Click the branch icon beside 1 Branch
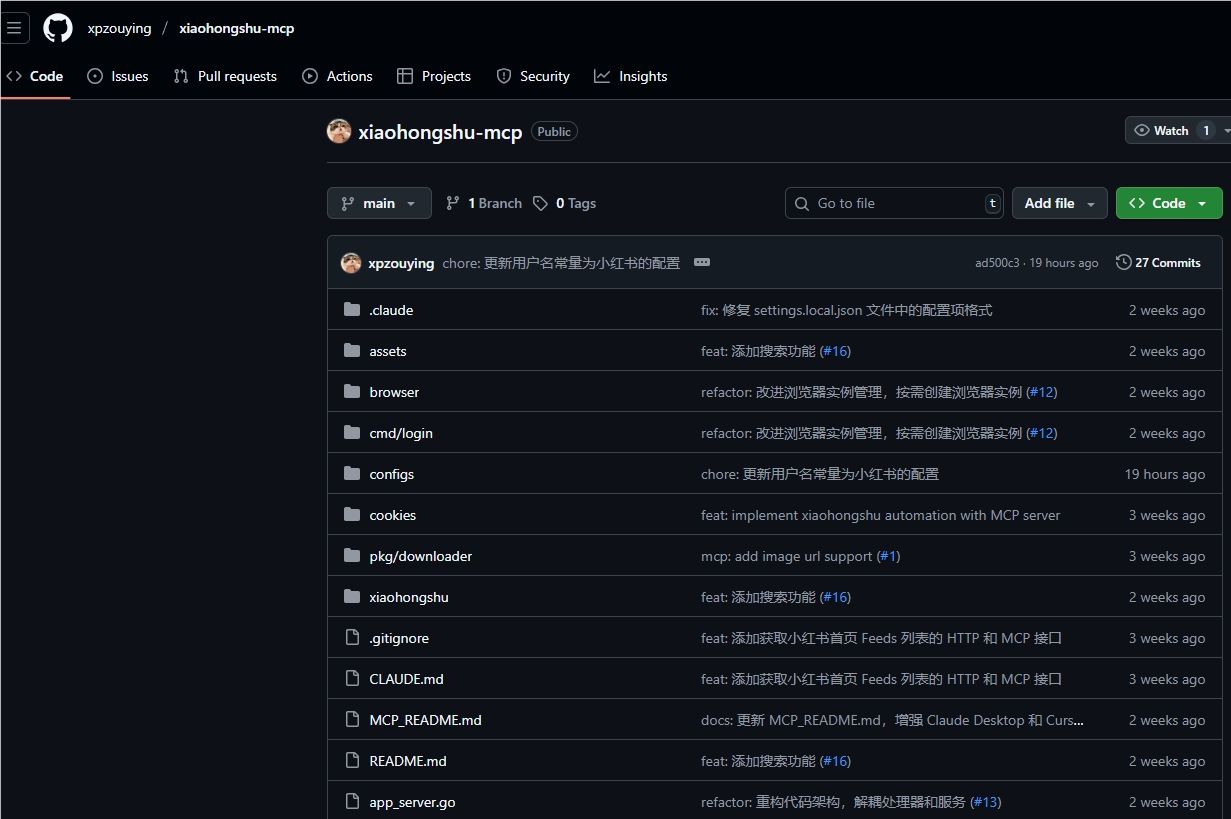Image resolution: width=1231 pixels, height=819 pixels. 453,203
